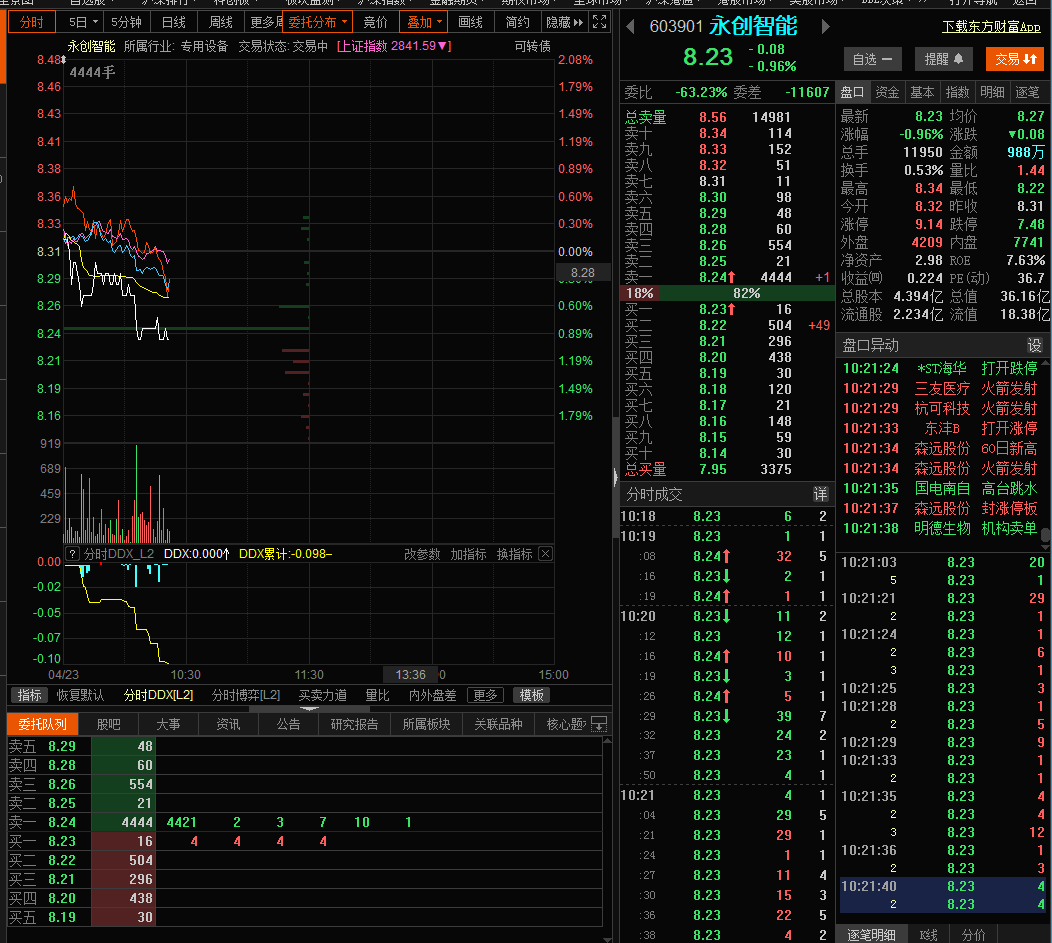Click 换指标 to change indicator

coord(515,554)
